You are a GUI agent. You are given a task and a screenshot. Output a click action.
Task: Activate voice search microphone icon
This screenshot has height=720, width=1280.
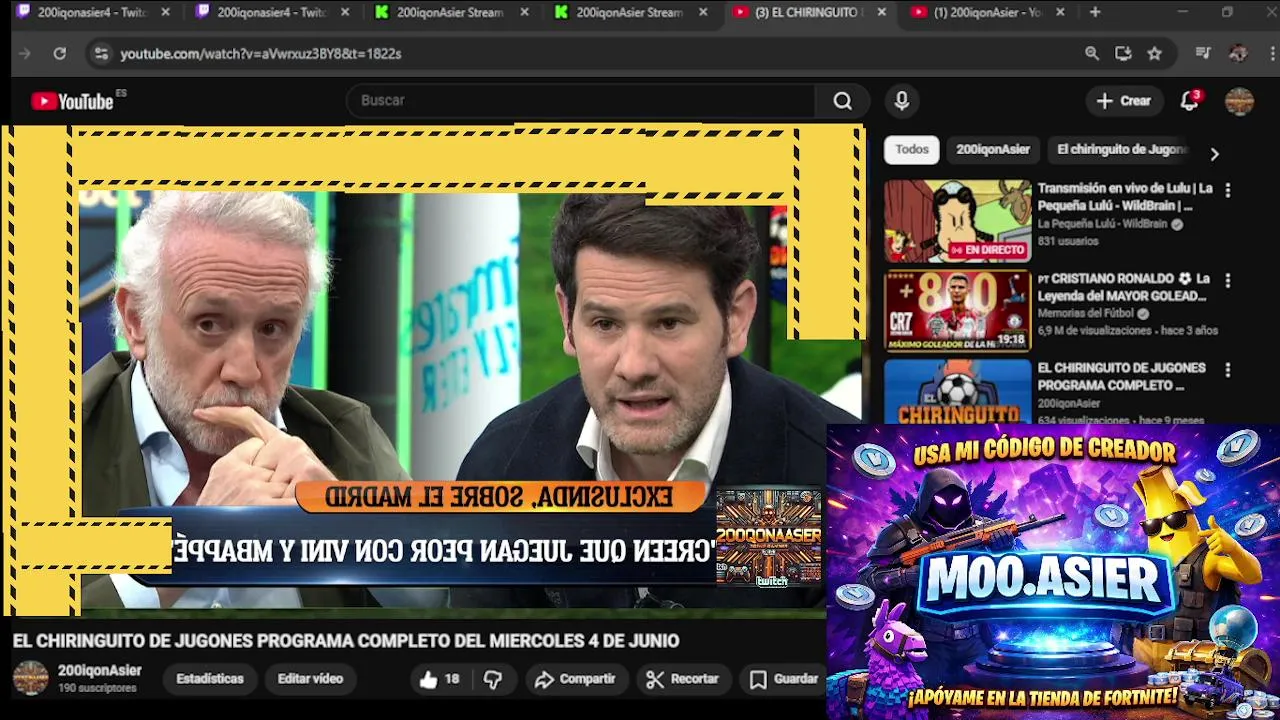pos(901,101)
